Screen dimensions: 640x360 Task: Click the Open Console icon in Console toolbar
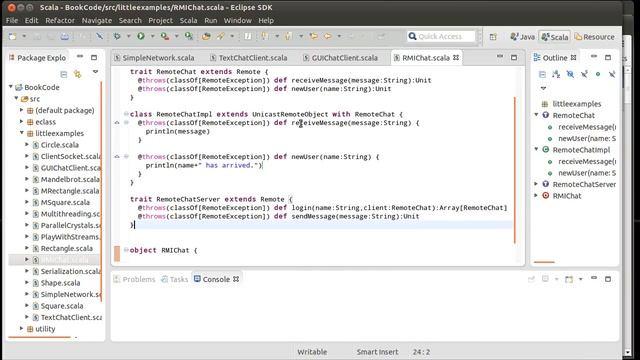tap(569, 279)
